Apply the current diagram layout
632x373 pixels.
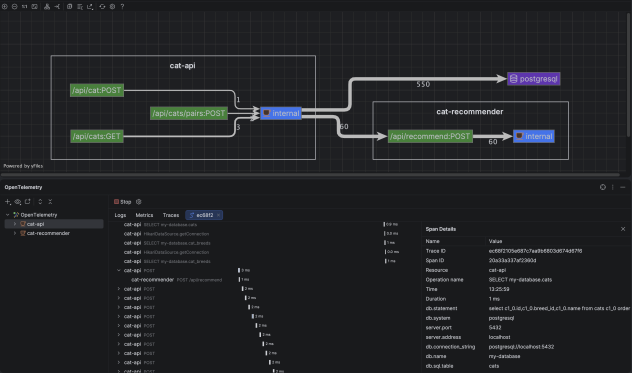[x=47, y=6]
